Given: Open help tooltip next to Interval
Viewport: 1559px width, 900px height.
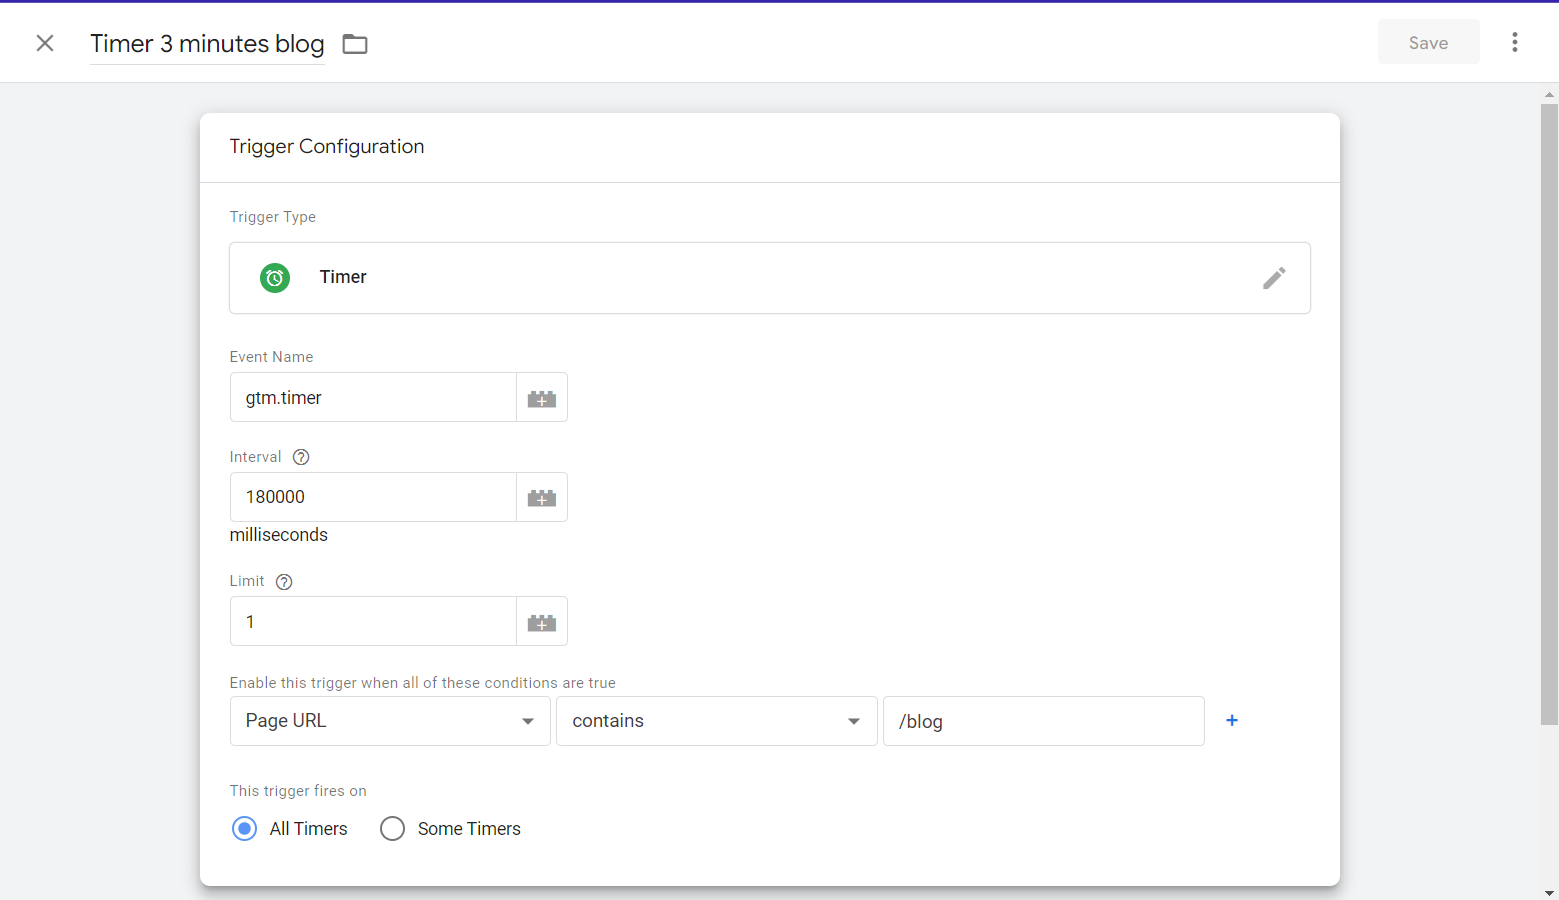Looking at the screenshot, I should 301,457.
